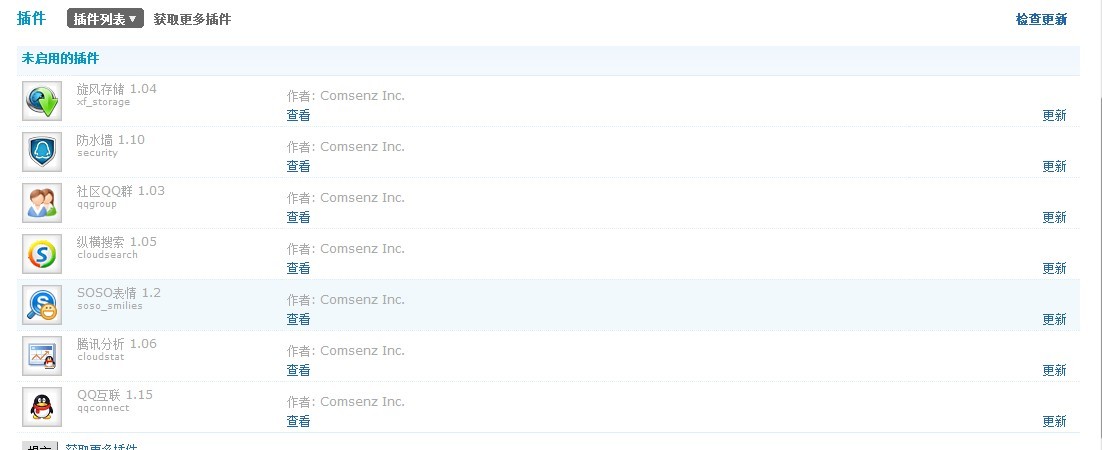Click 查看 for the 社区QQ群 plugin
Image resolution: width=1102 pixels, height=450 pixels.
[298, 217]
